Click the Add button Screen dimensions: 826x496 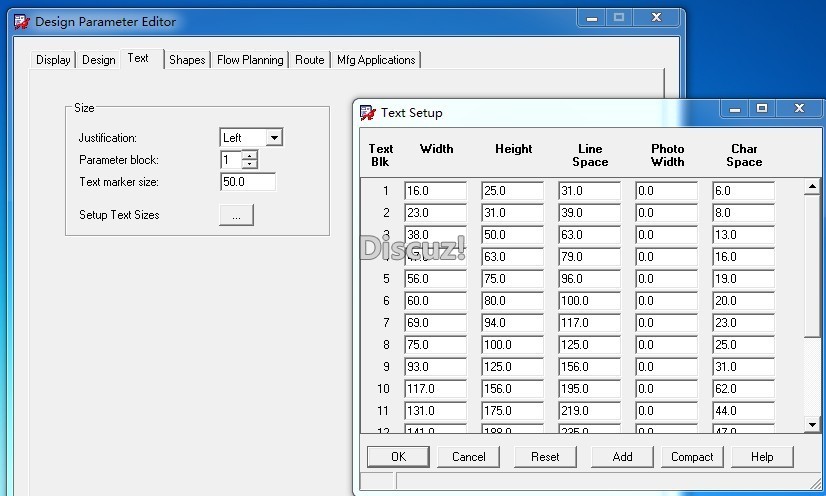click(622, 457)
